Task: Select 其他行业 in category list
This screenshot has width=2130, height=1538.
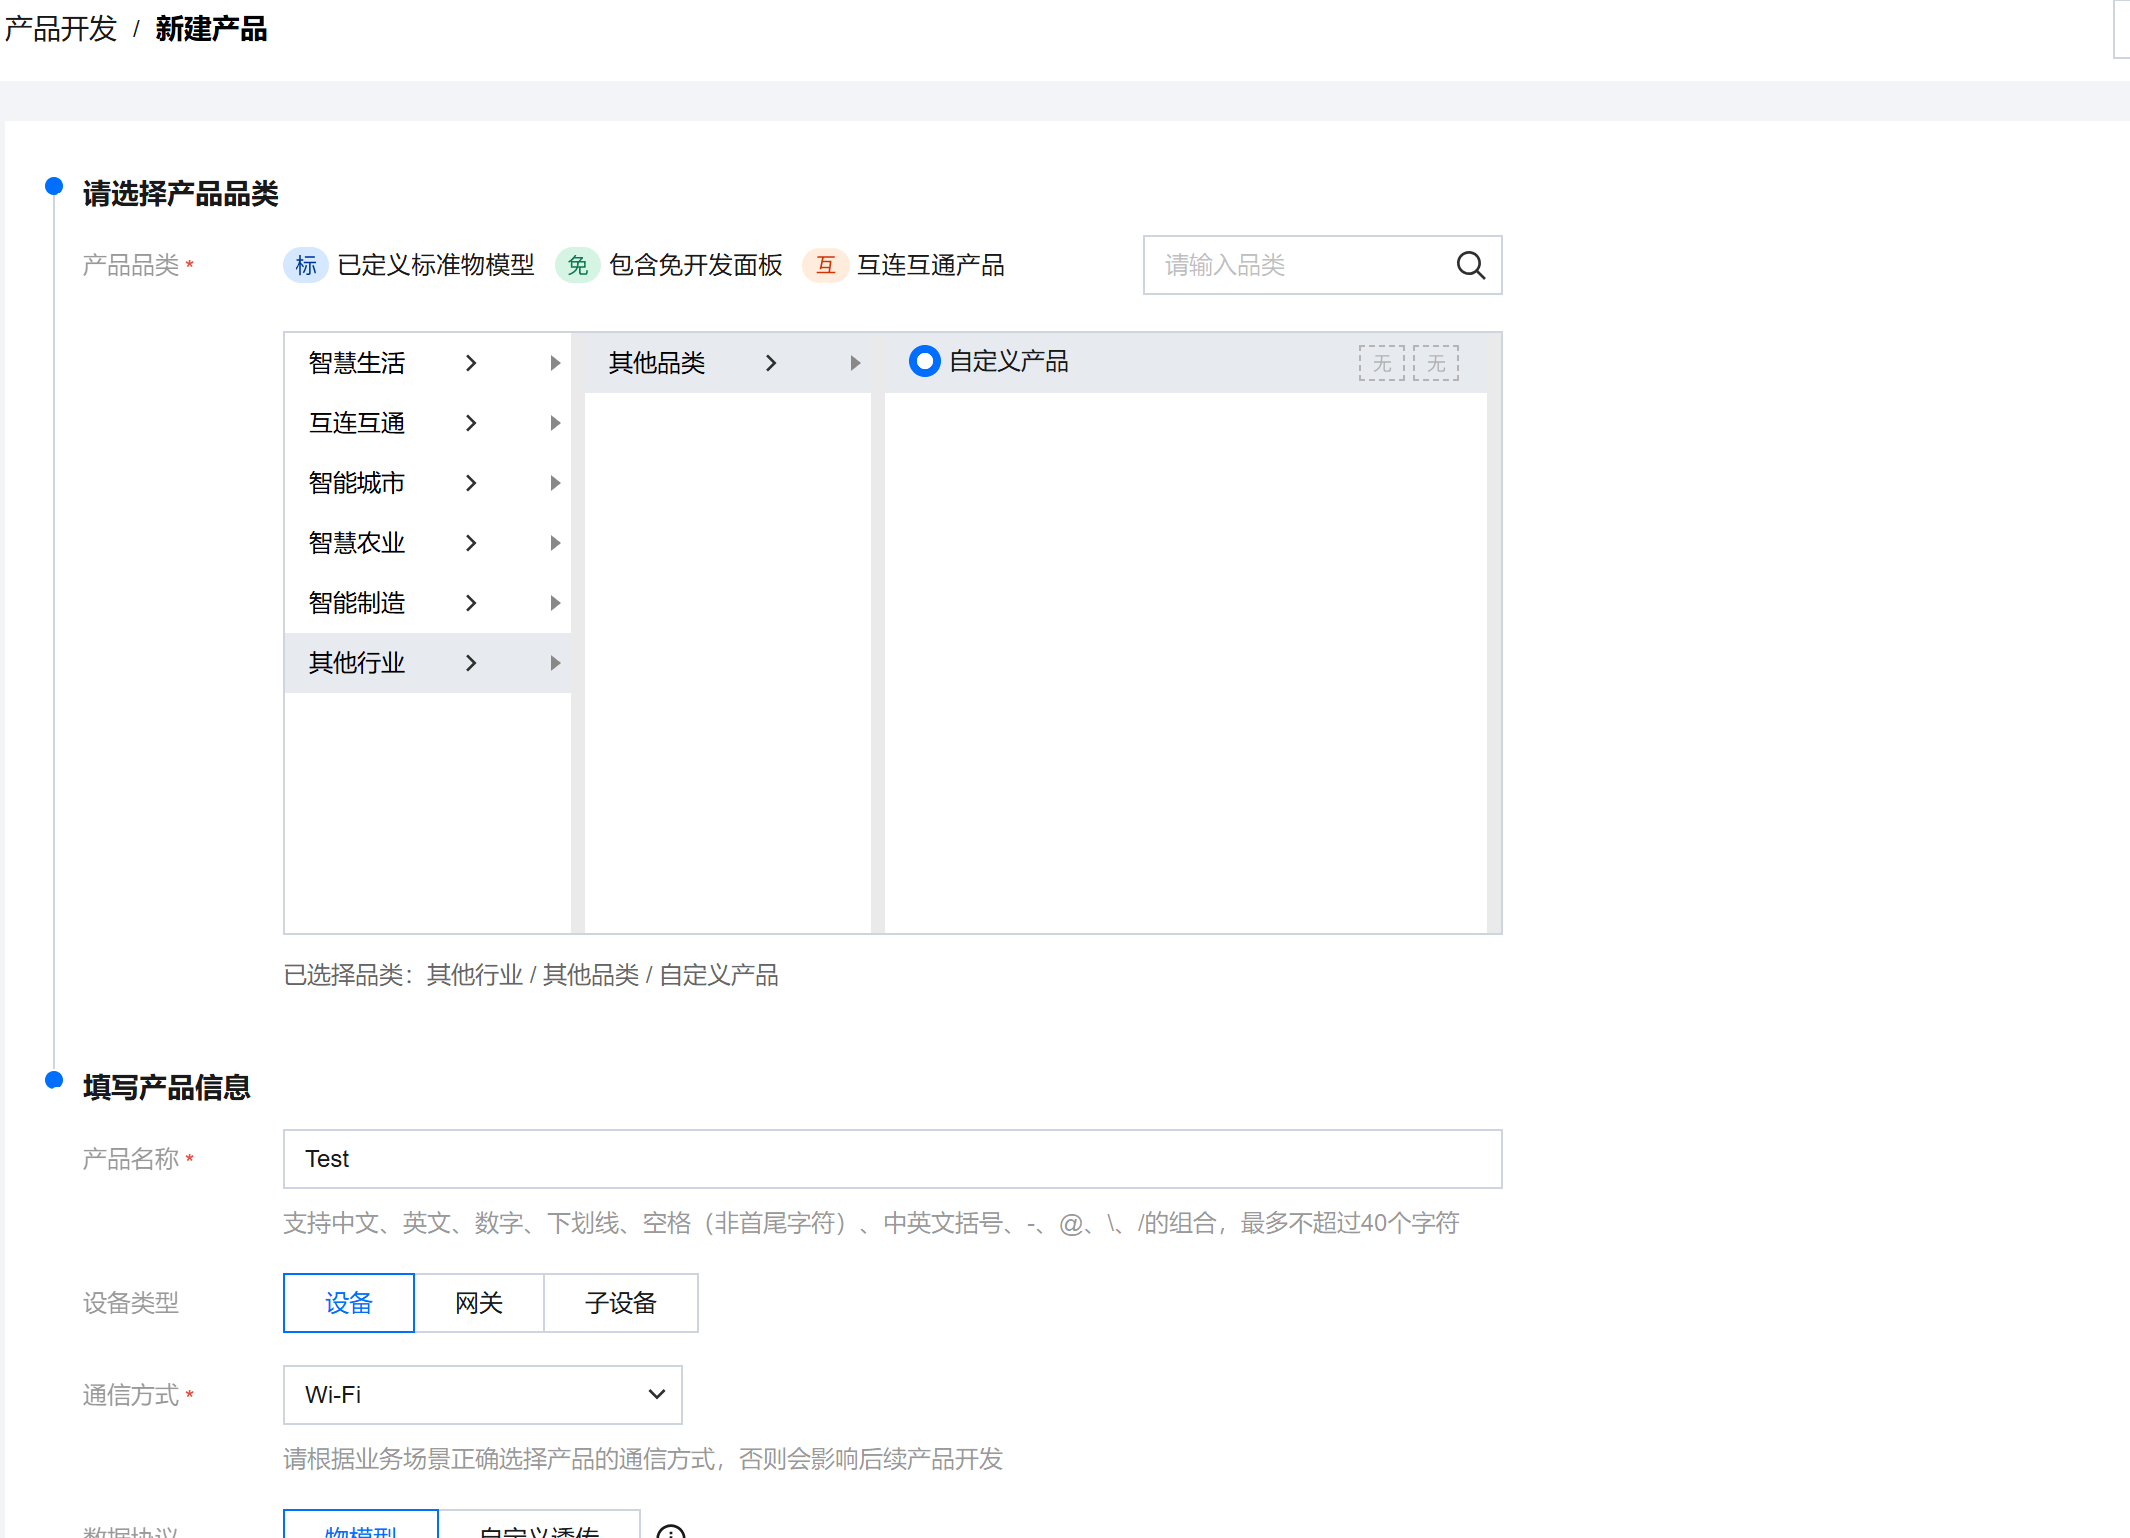Action: (x=357, y=663)
